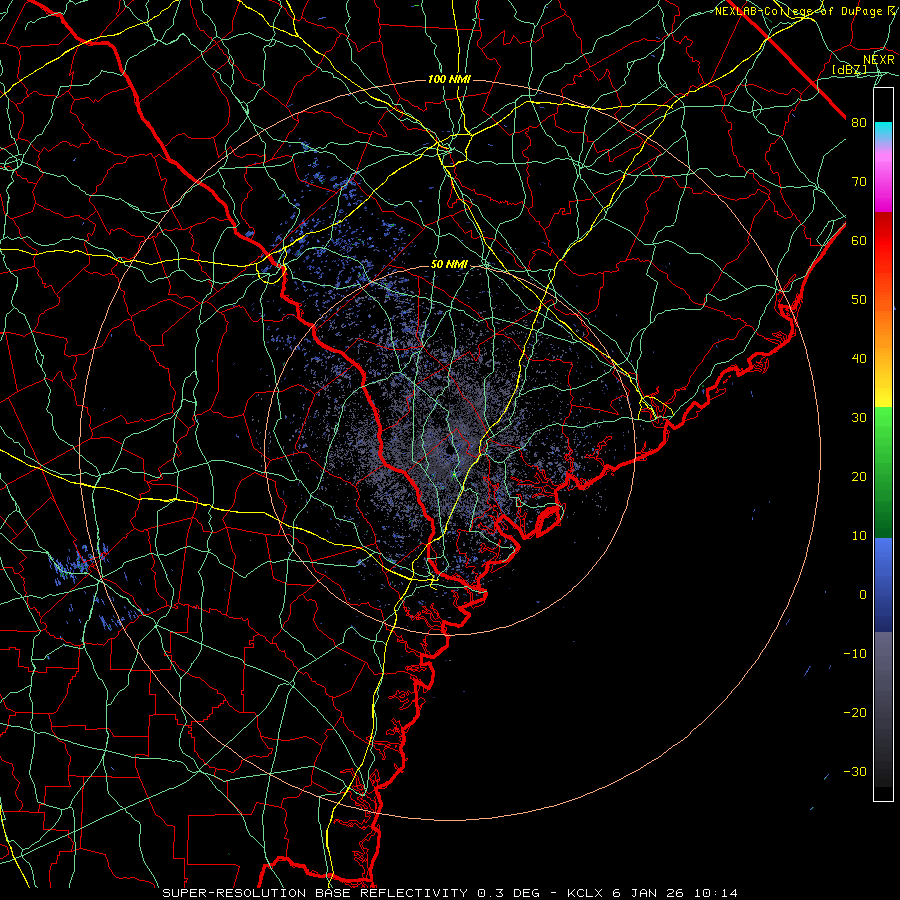Click the '100 NMI' range ring label
900x900 pixels.
click(449, 79)
